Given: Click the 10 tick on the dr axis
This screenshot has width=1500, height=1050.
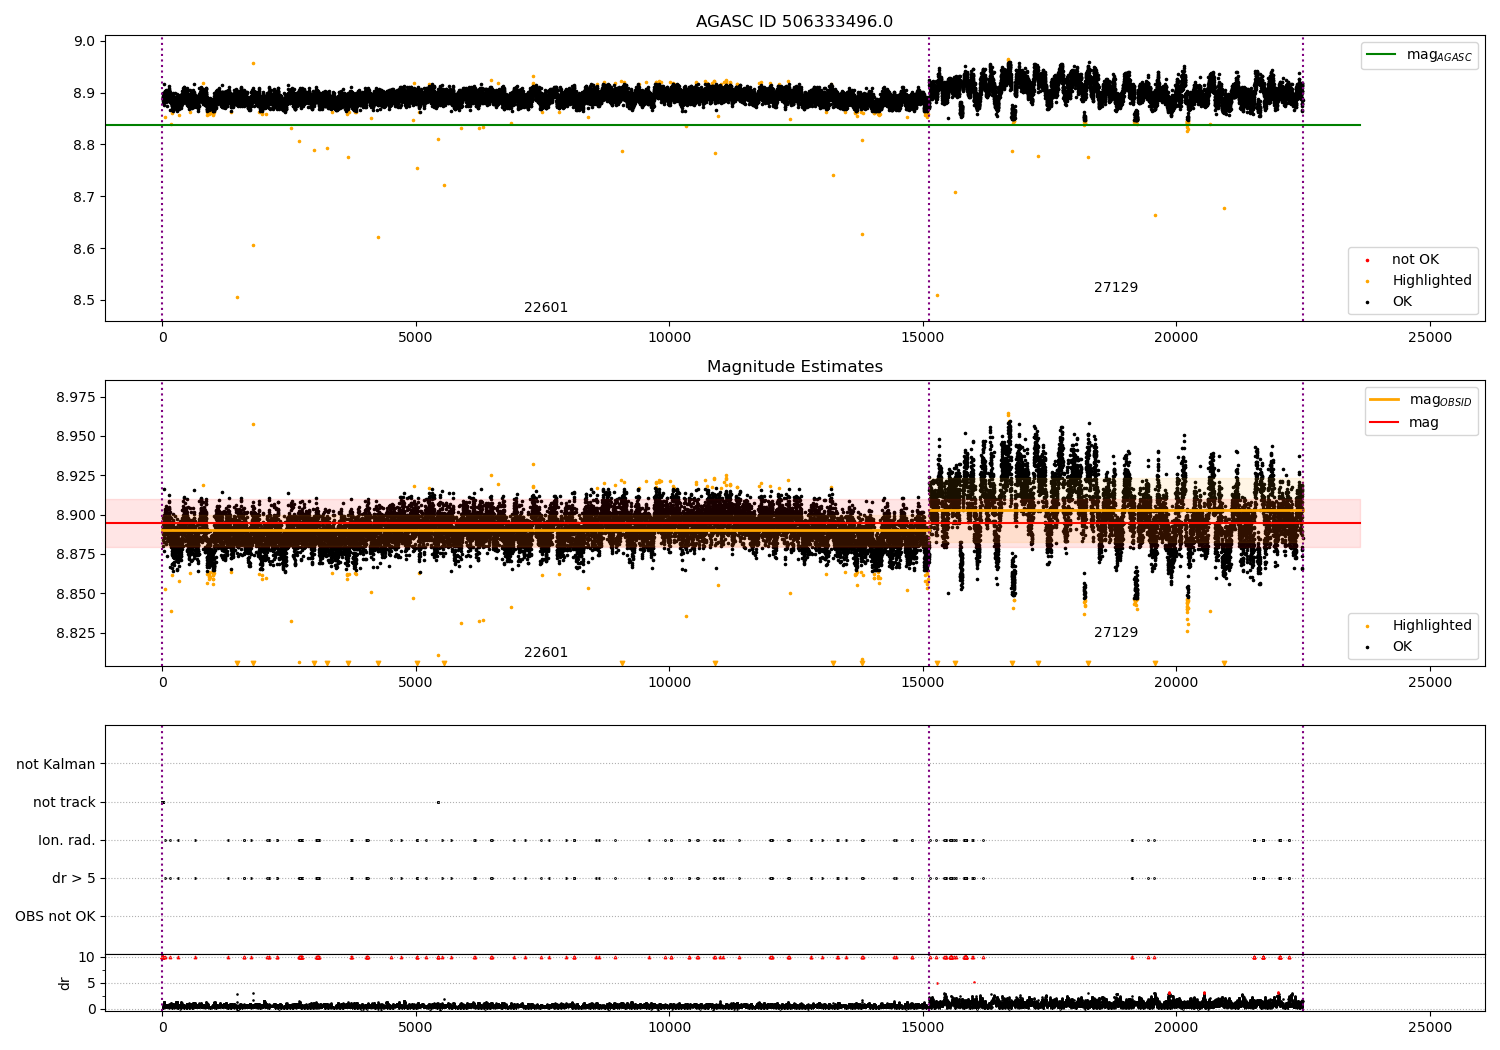Looking at the screenshot, I should pyautogui.click(x=87, y=958).
